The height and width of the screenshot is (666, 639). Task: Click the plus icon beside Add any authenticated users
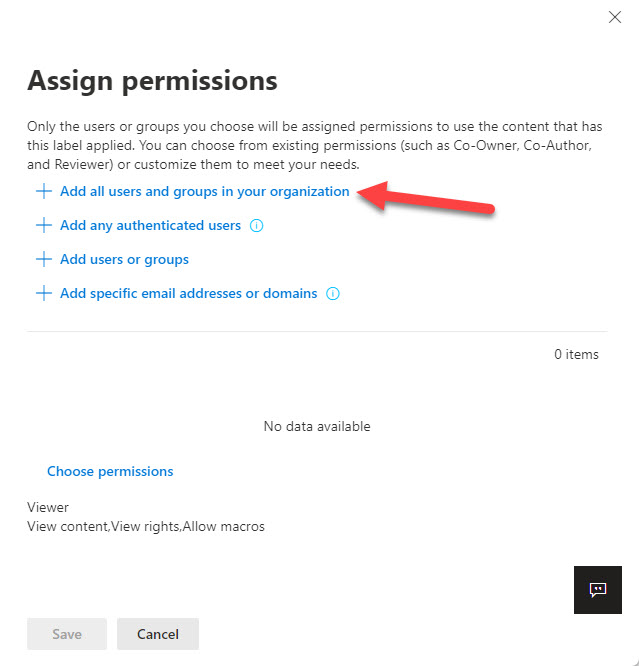point(43,225)
